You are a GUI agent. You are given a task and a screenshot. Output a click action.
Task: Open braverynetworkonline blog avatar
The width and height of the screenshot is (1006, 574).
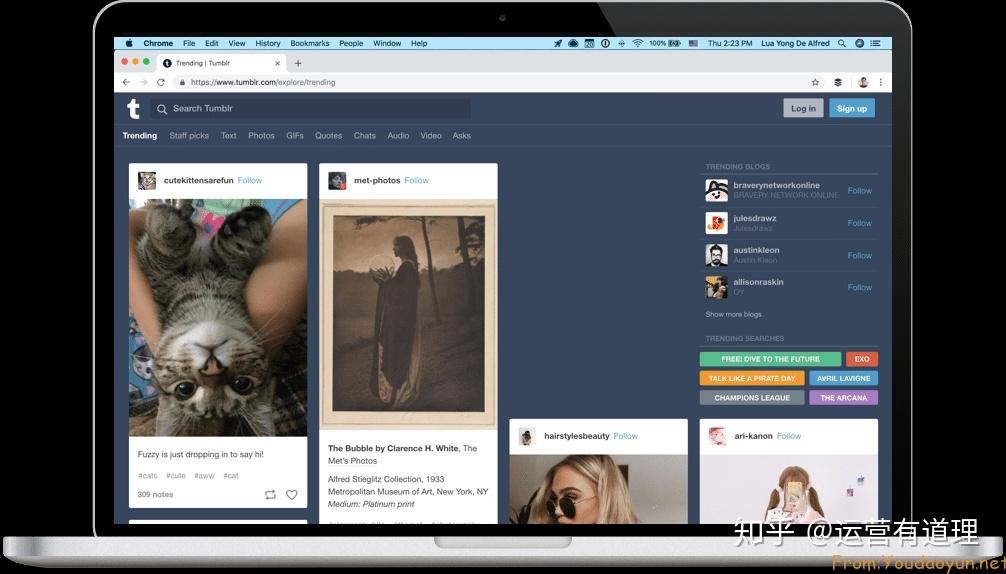tap(717, 190)
